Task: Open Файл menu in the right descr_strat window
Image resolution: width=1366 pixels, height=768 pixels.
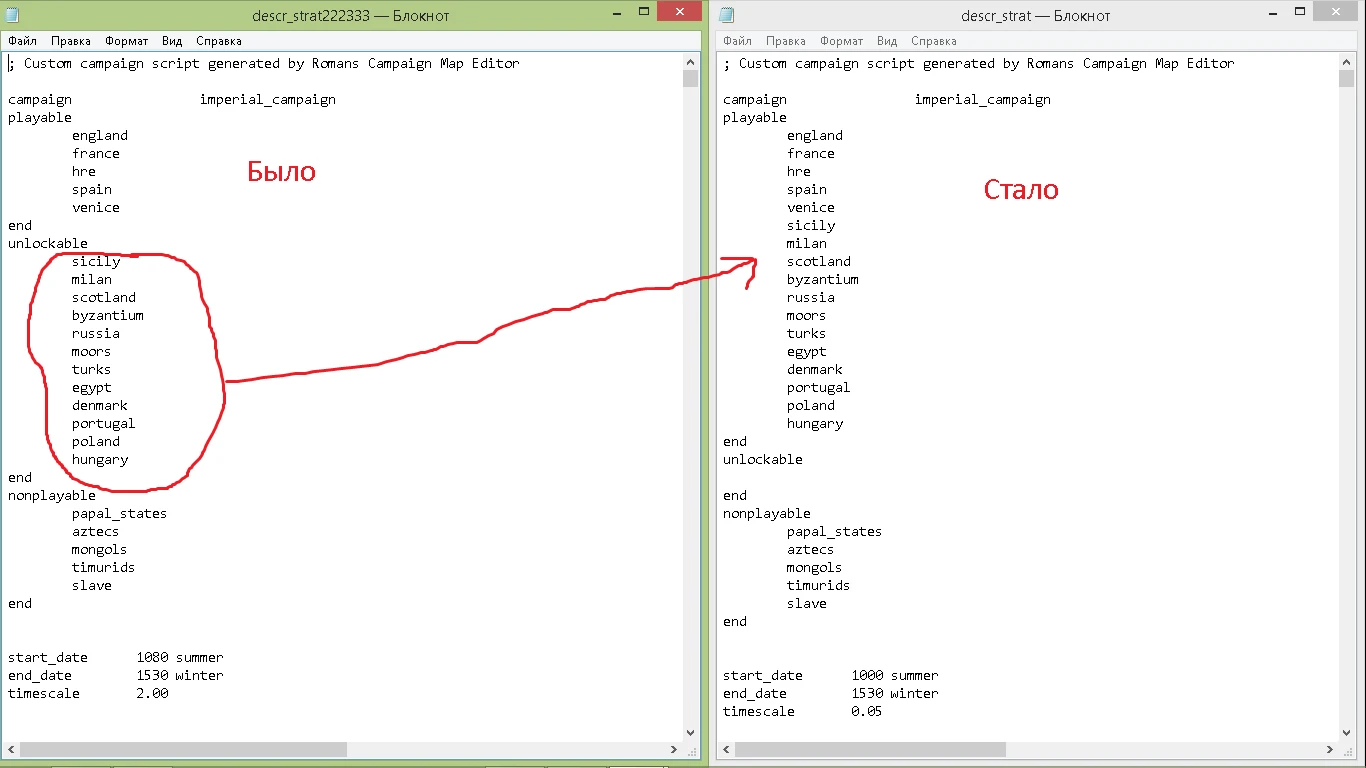Action: click(737, 41)
